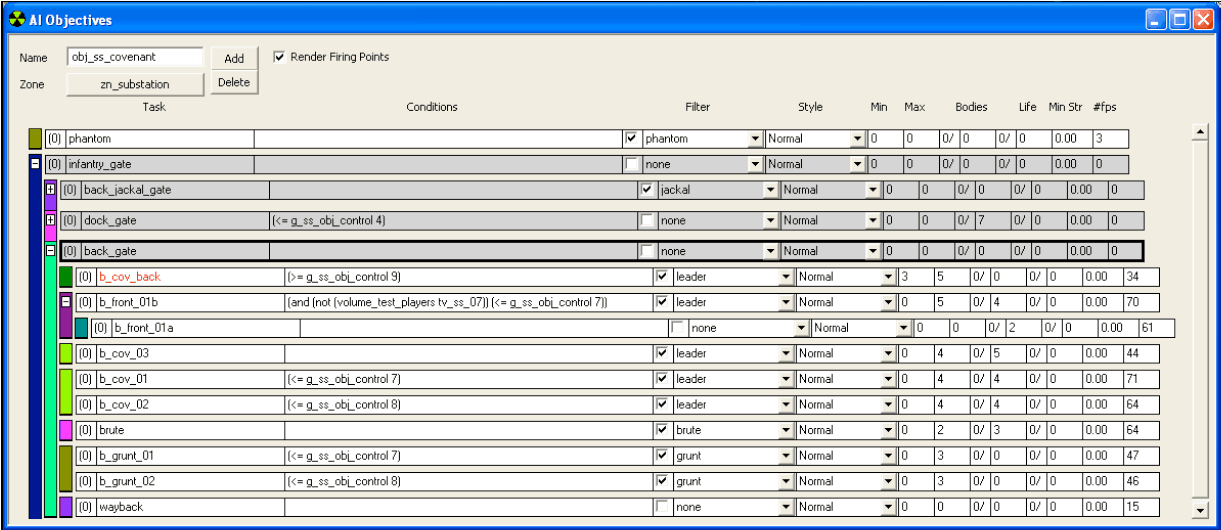The height and width of the screenshot is (530, 1221).
Task: Expand the dock_gate task
Action: (50, 219)
